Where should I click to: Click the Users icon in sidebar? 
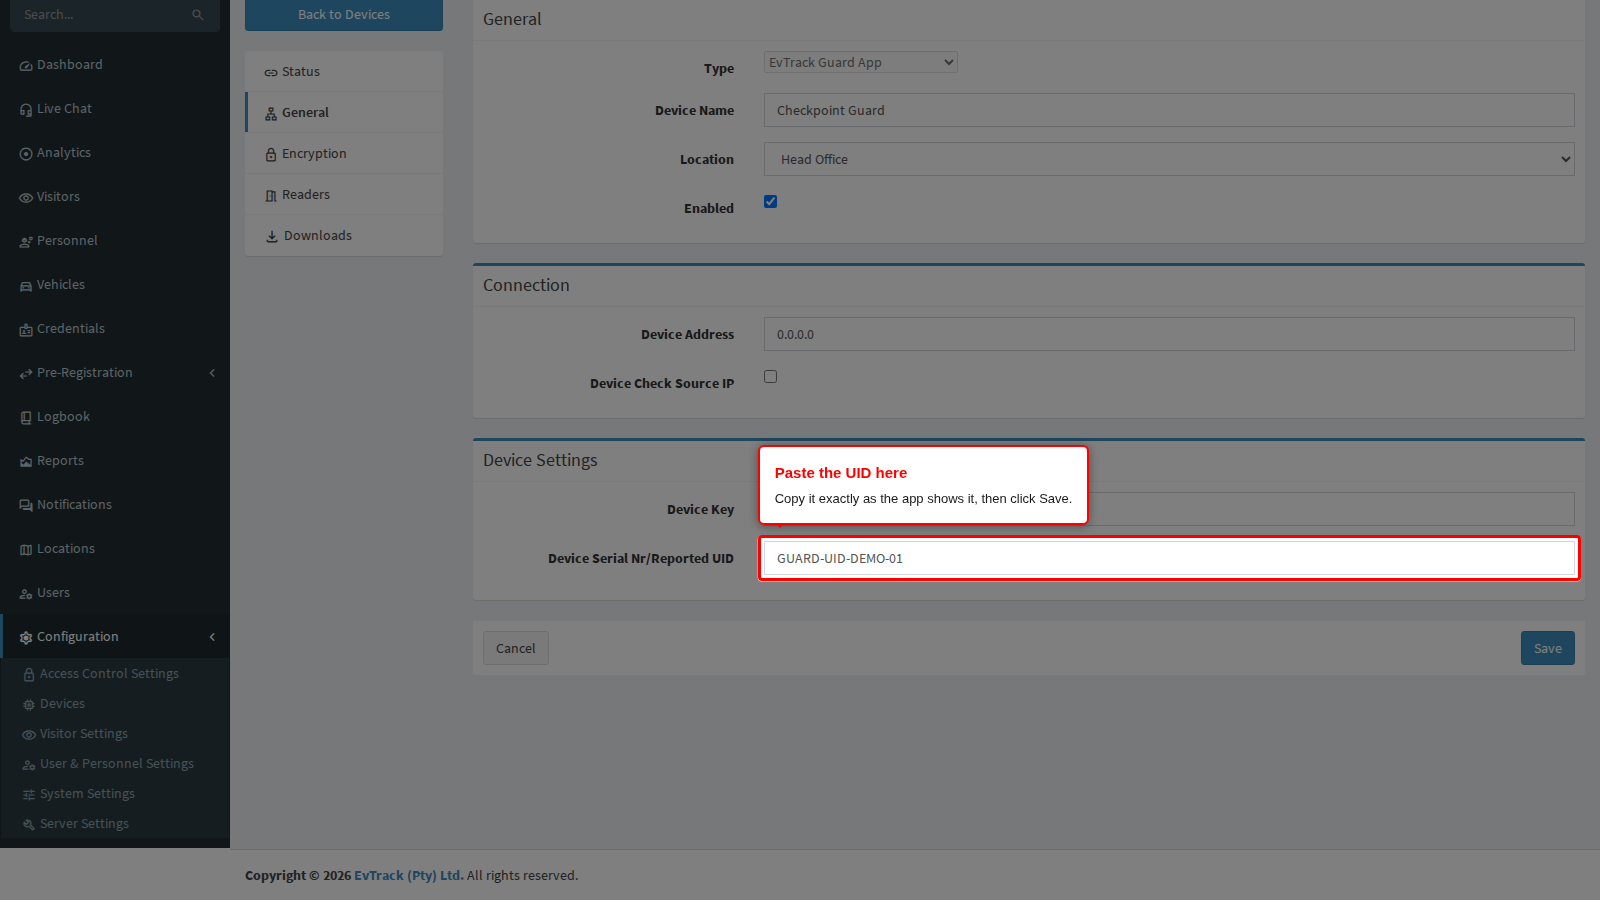click(26, 594)
